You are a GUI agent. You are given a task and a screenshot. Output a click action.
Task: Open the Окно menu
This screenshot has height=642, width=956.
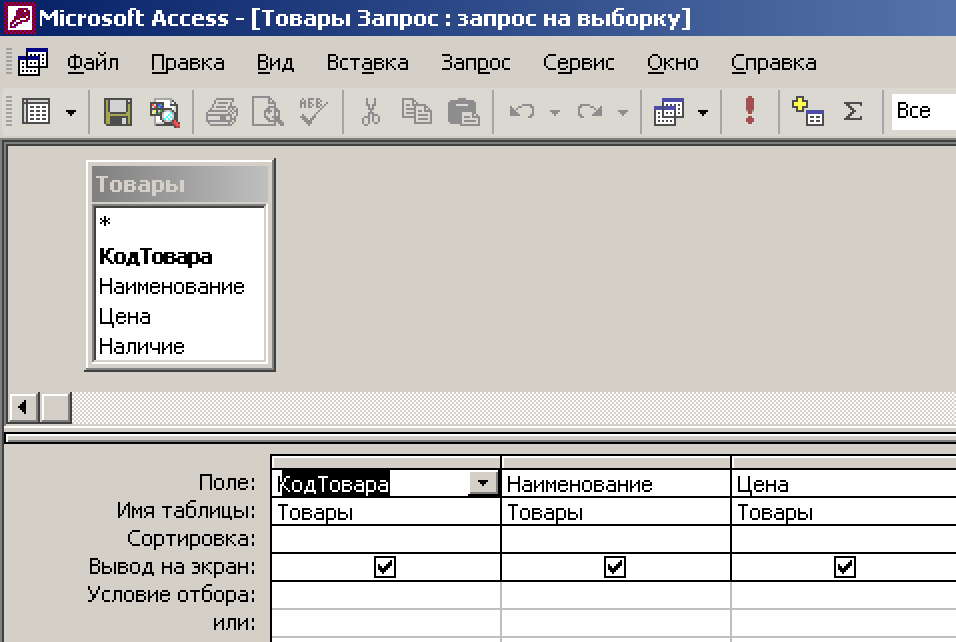point(672,63)
